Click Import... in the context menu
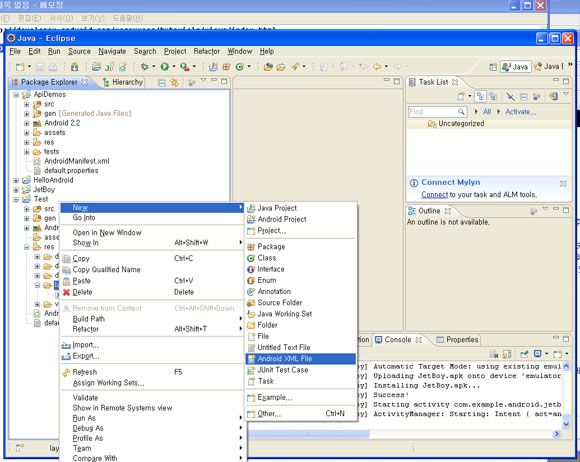 (x=152, y=345)
